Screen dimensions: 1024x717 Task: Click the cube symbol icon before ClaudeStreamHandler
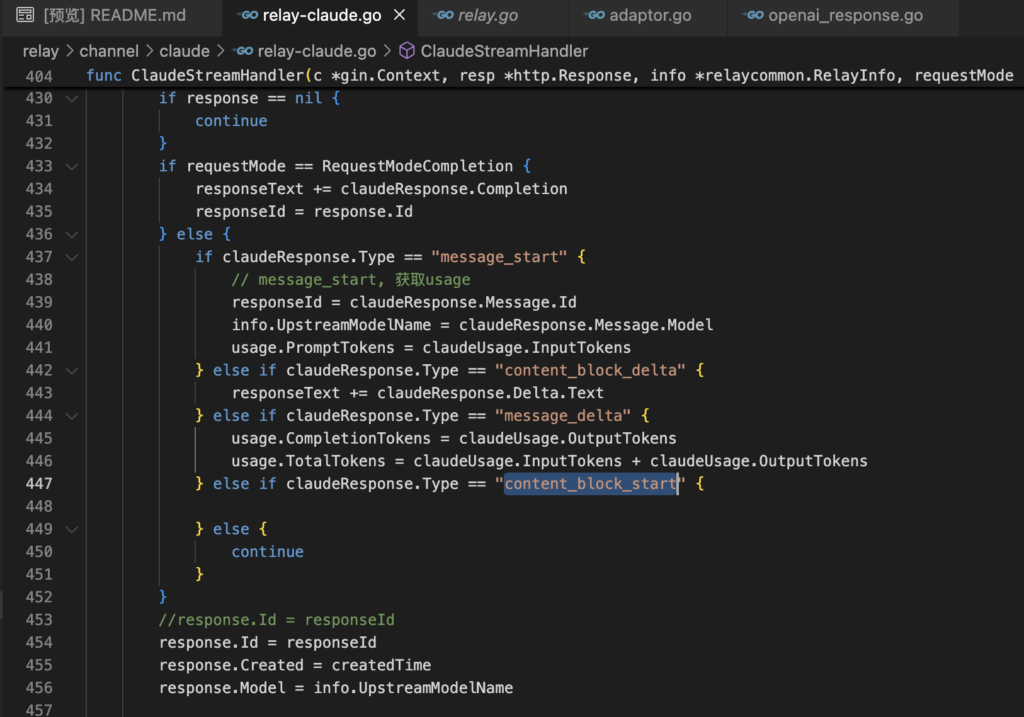point(407,51)
